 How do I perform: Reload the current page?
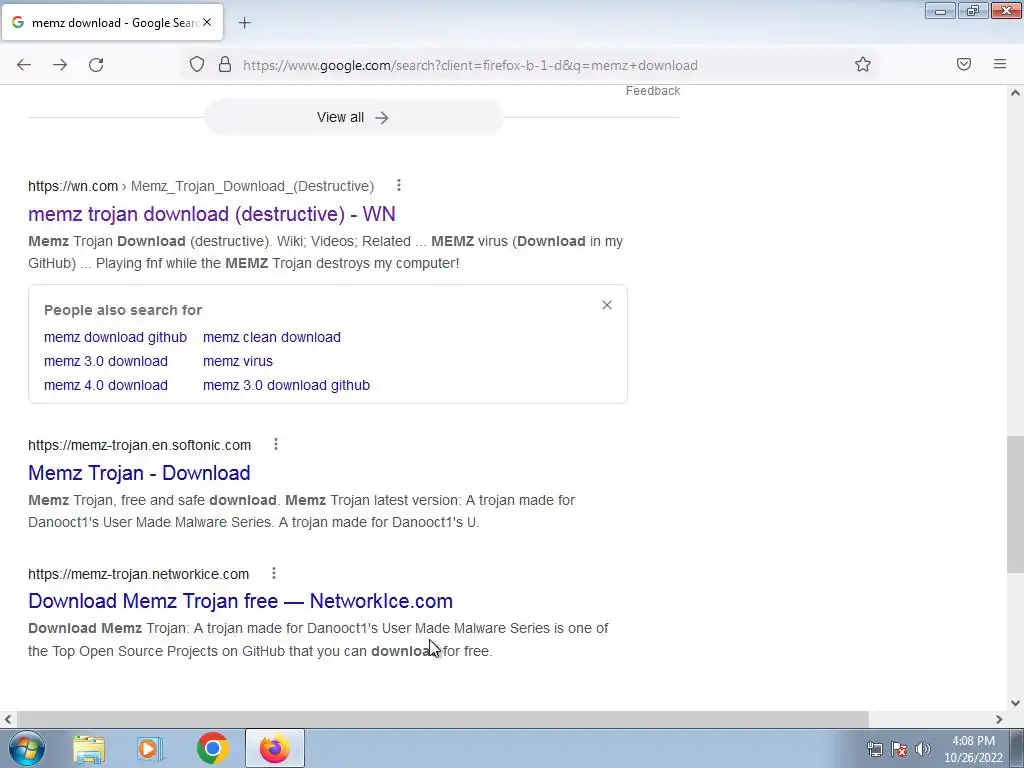click(x=96, y=65)
